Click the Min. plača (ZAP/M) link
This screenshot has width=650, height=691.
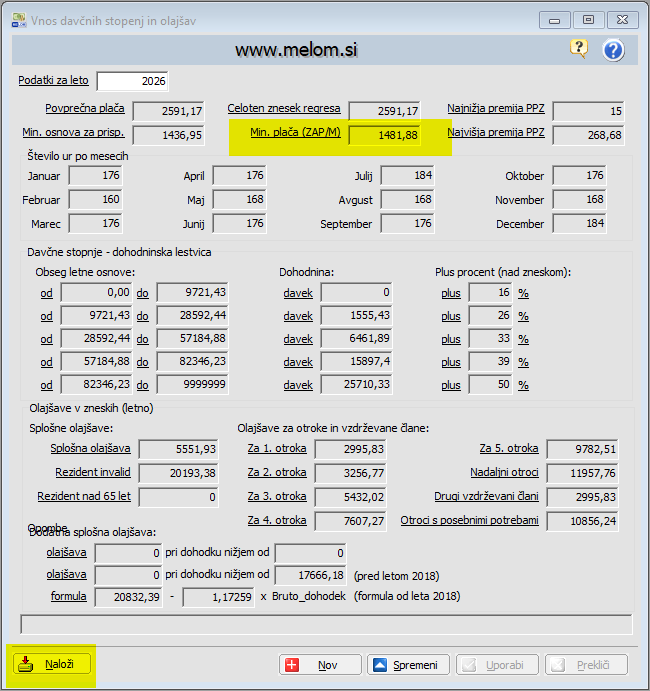point(293,133)
